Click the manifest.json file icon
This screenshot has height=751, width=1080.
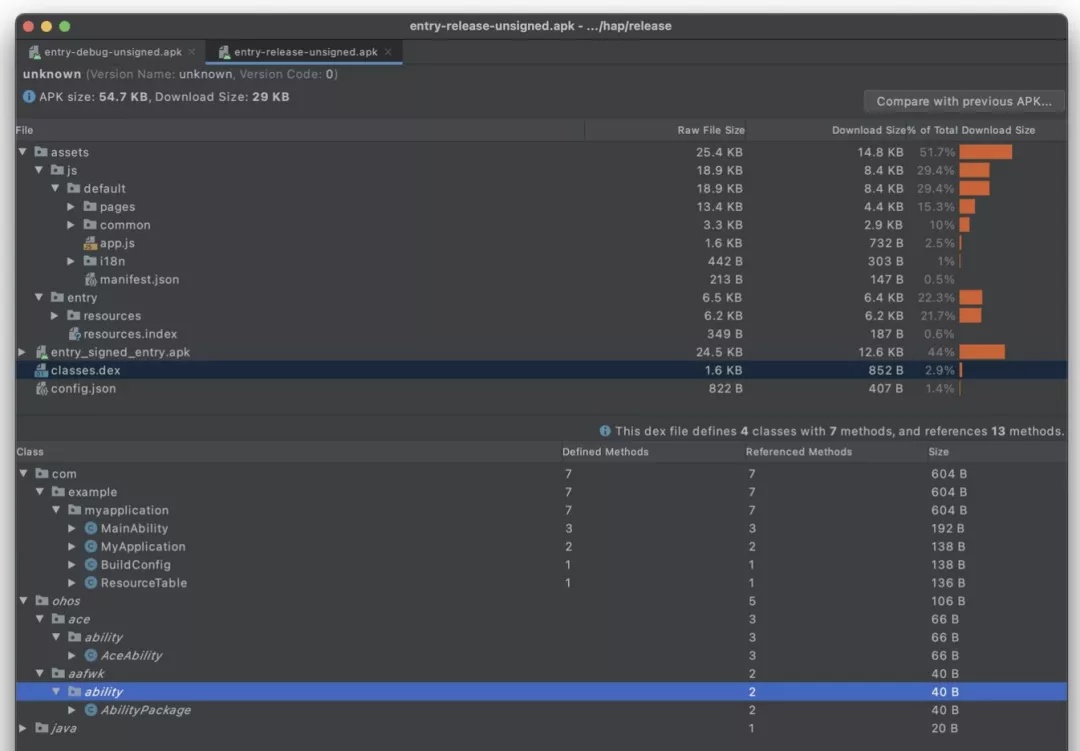[x=90, y=280]
